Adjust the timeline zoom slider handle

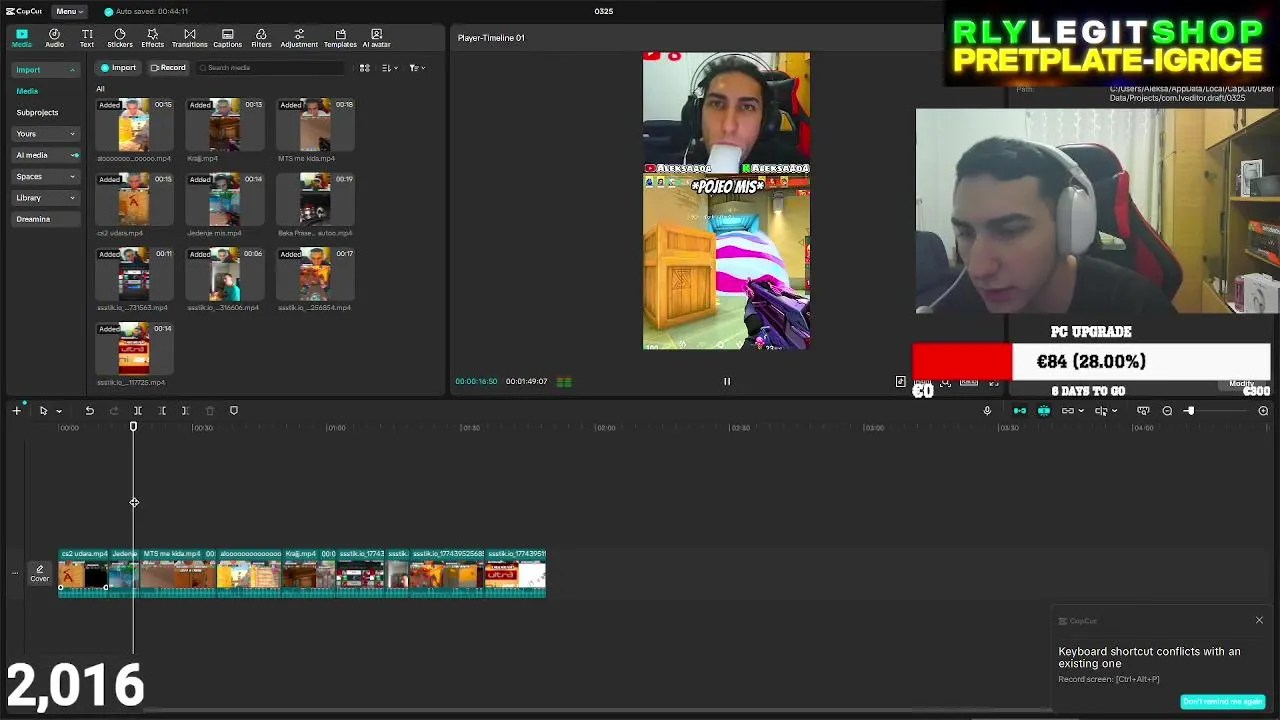(1190, 411)
